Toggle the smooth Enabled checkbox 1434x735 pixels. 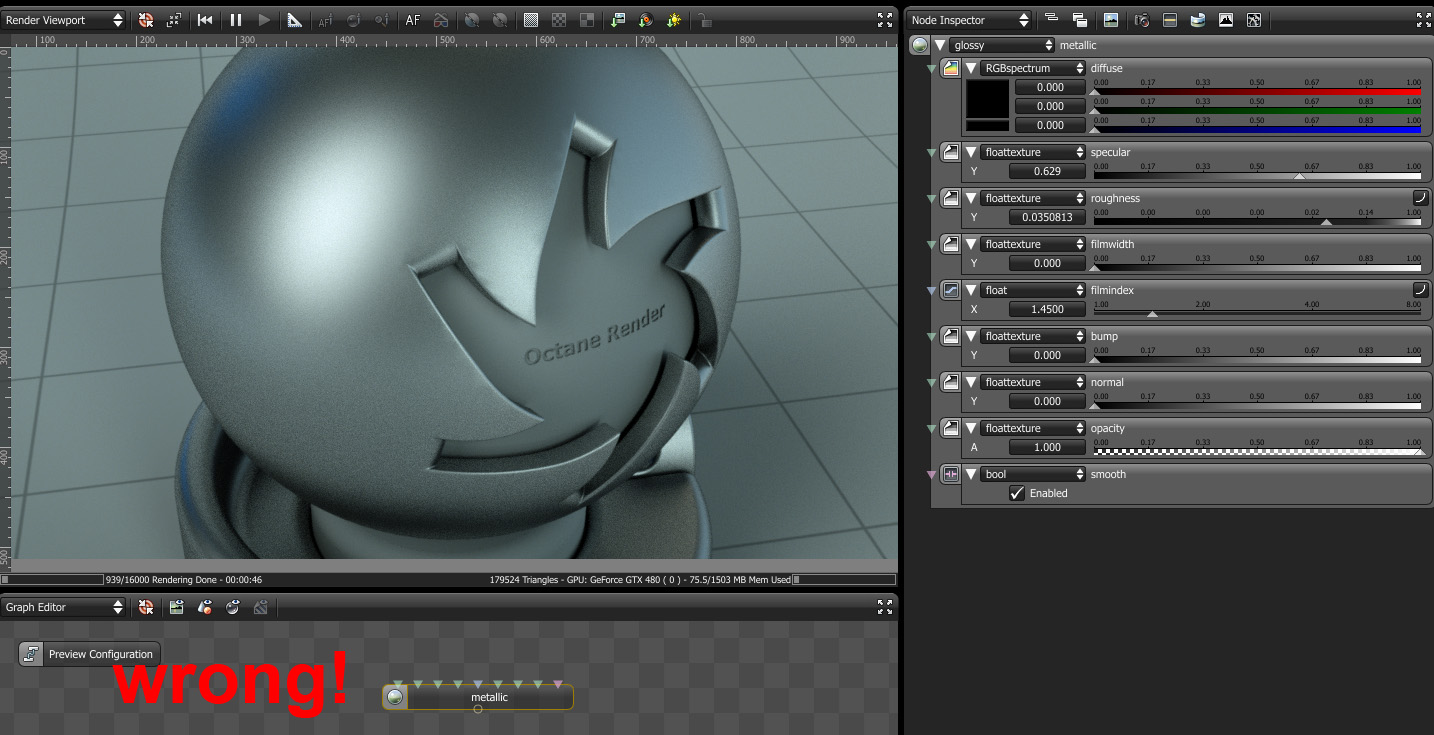1017,493
